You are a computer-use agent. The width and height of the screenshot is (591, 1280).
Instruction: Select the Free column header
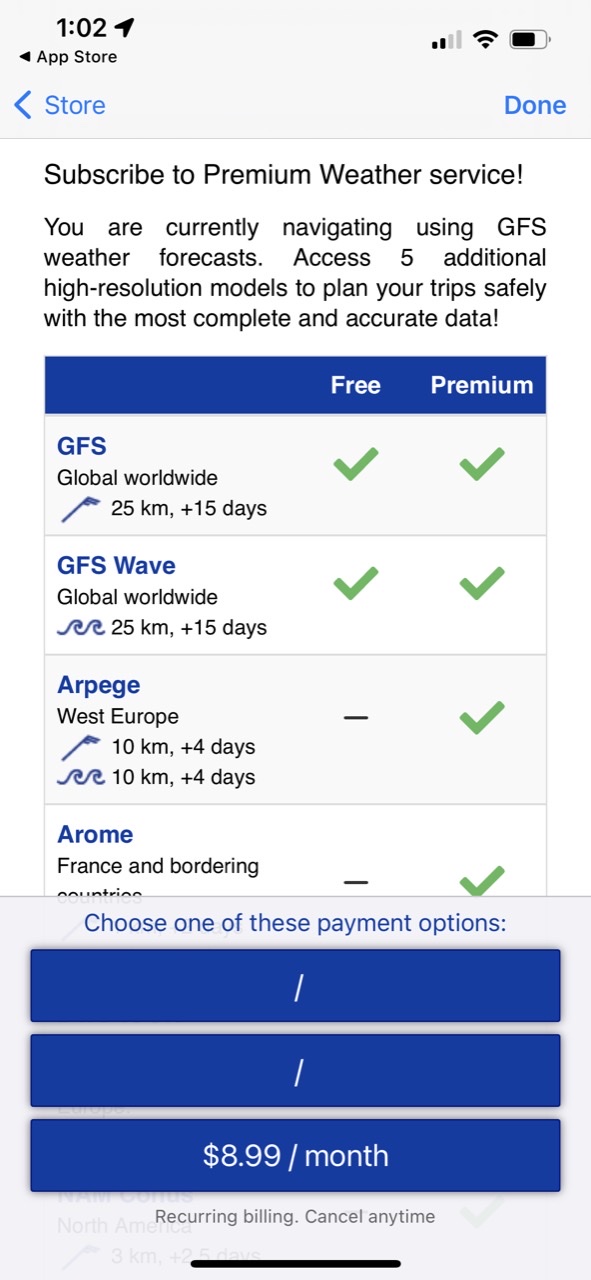pos(355,384)
